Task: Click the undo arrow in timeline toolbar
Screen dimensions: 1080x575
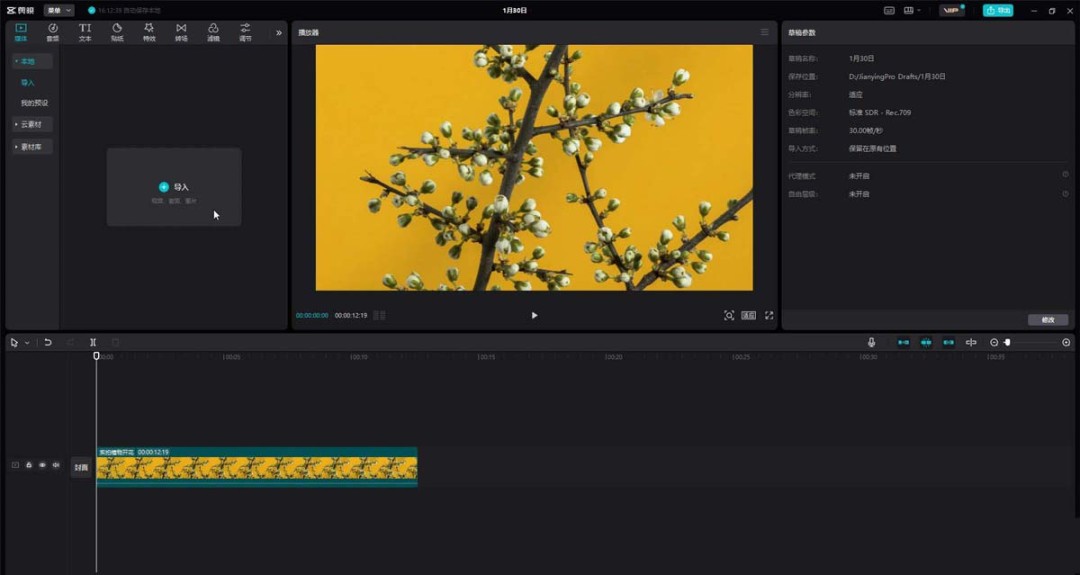Action: (x=48, y=343)
